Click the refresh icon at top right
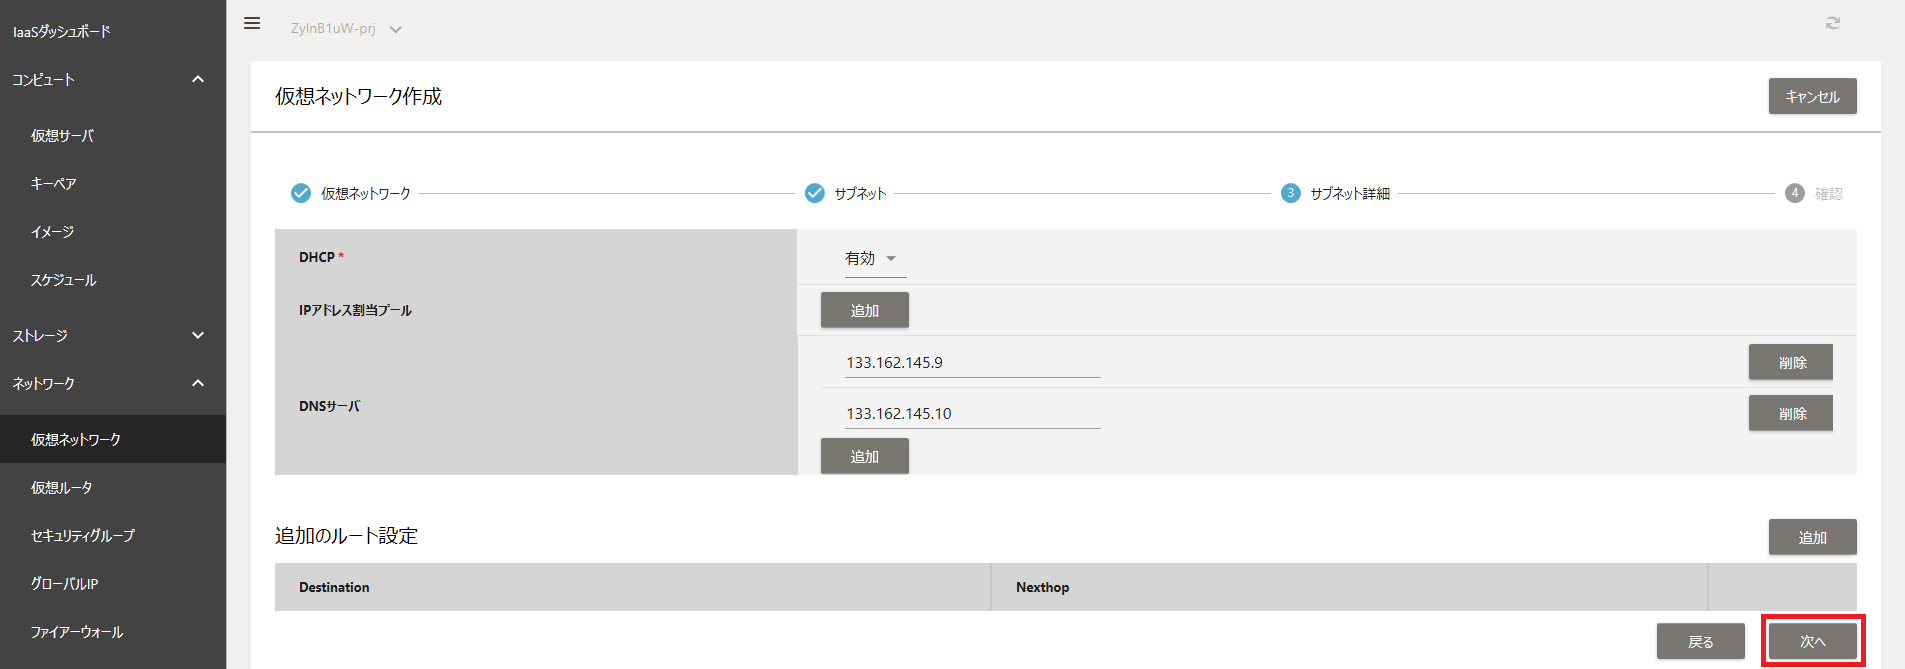The image size is (1905, 669). coord(1832,23)
